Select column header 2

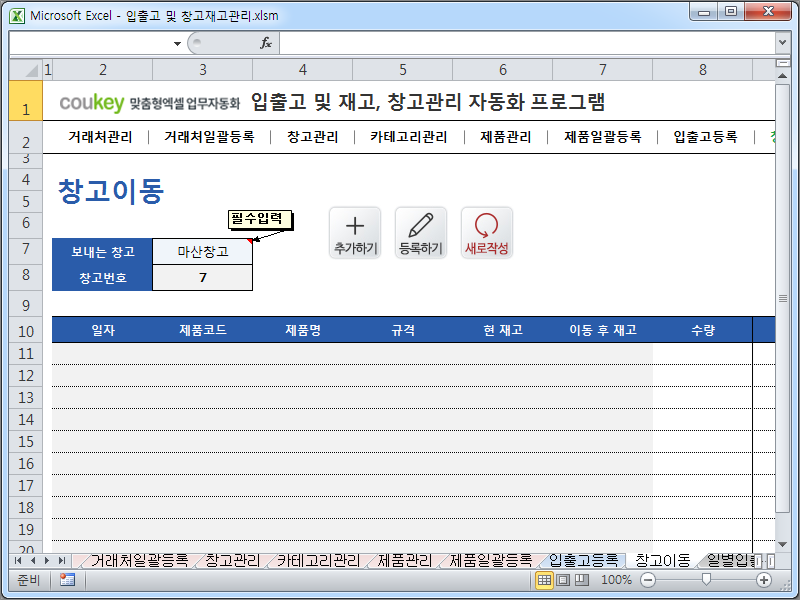pos(103,69)
